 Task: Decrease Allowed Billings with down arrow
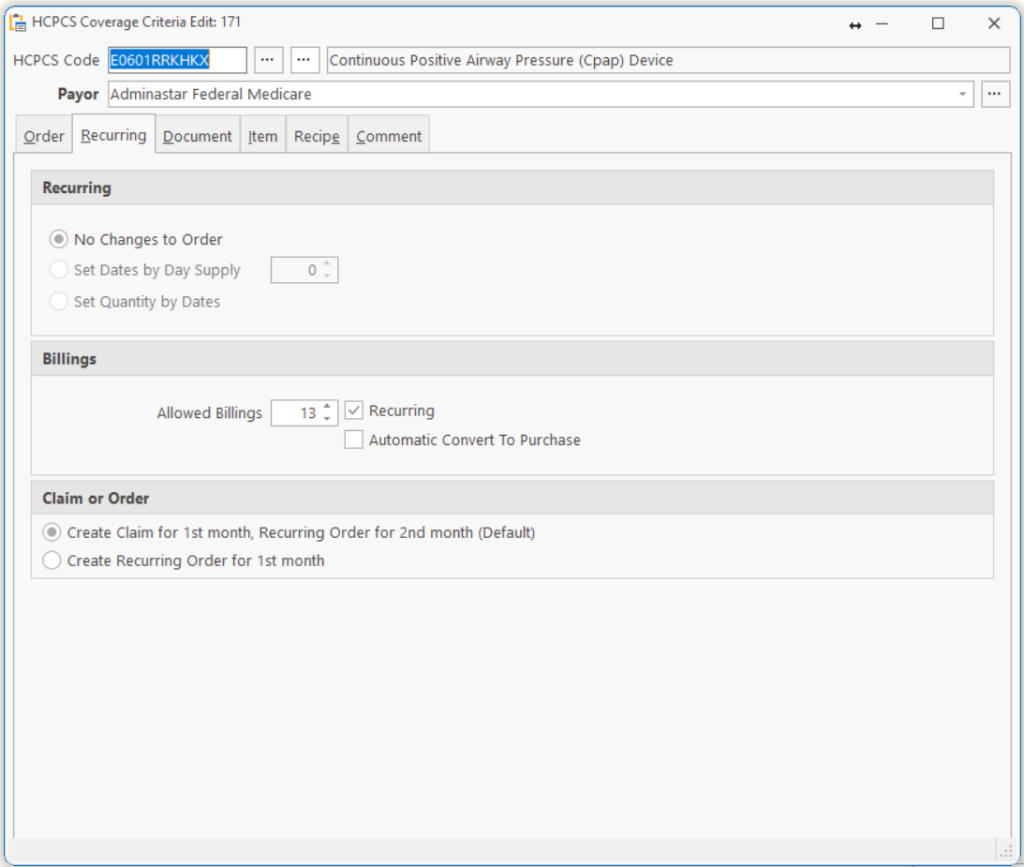327,418
